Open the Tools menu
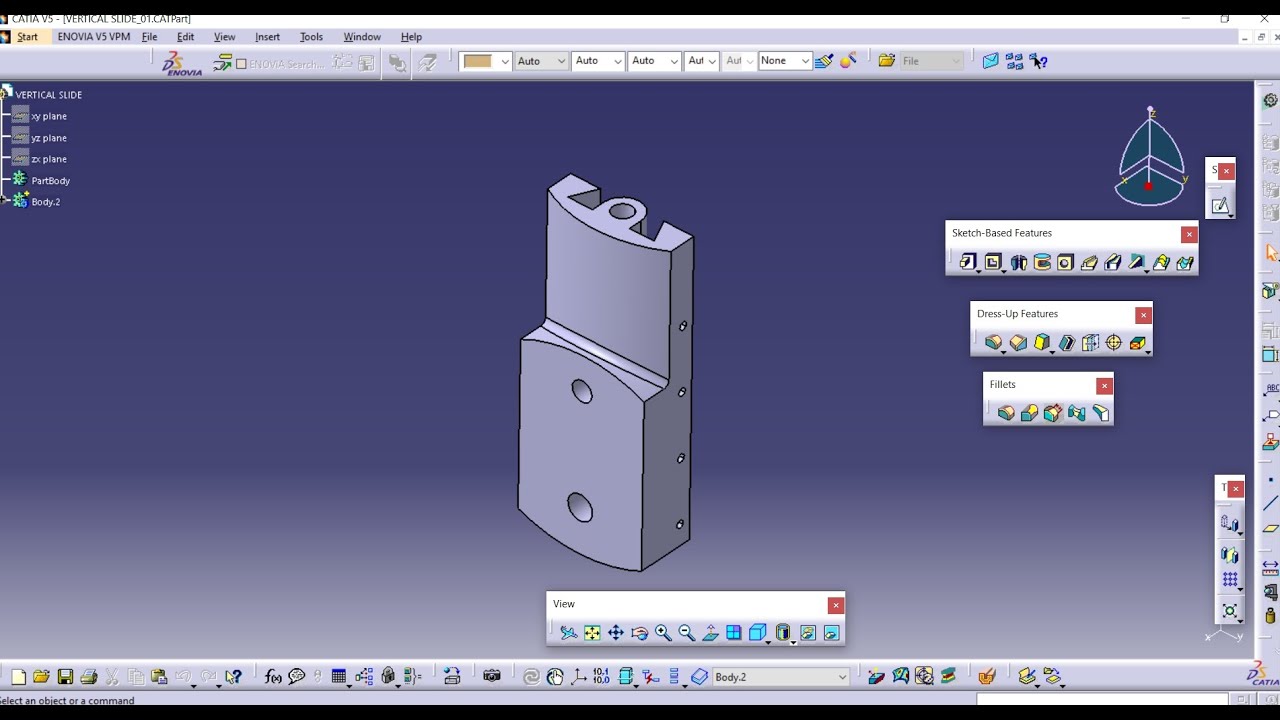The height and width of the screenshot is (720, 1280). [311, 37]
